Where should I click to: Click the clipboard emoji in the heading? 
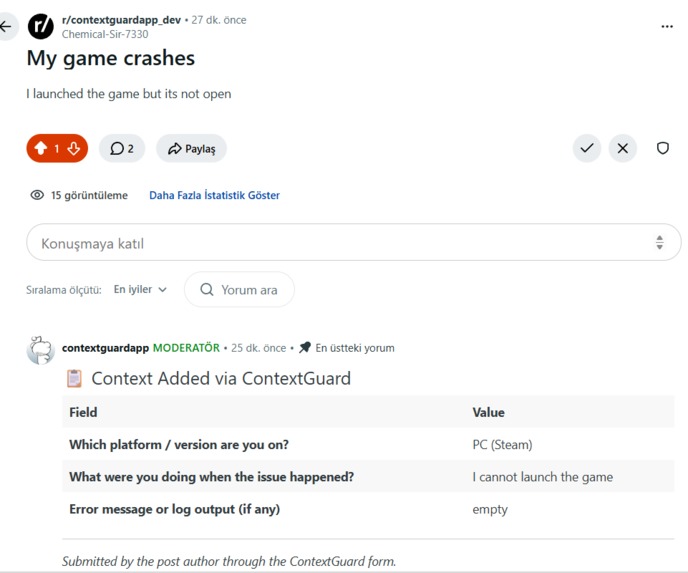click(74, 379)
